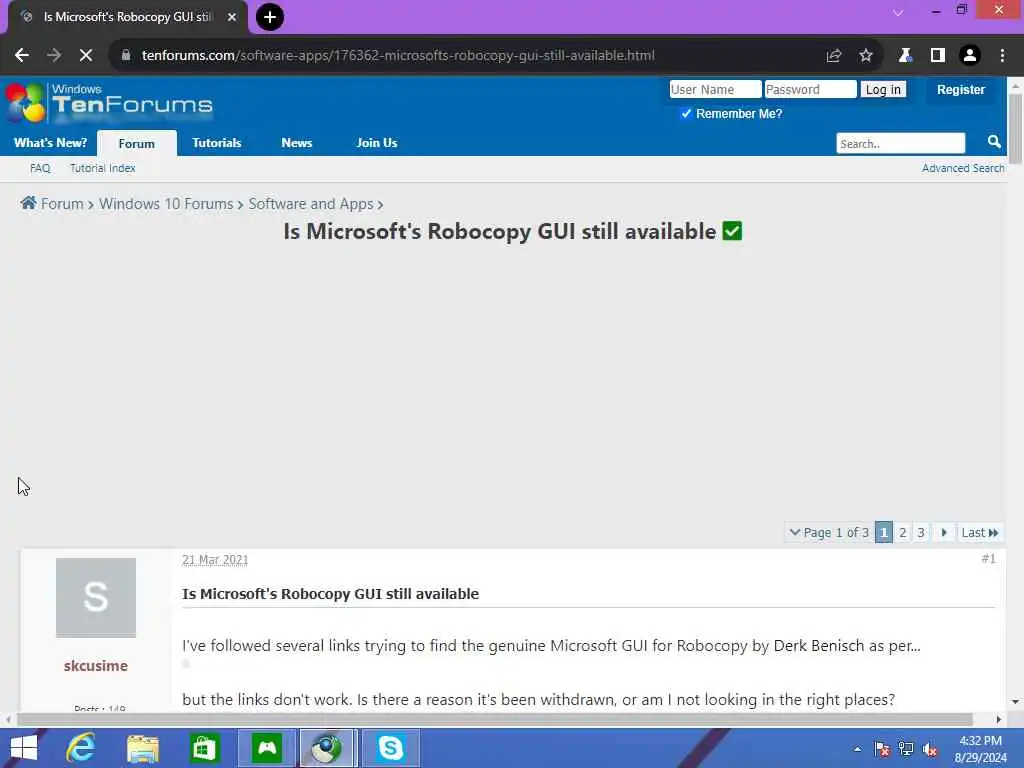The height and width of the screenshot is (768, 1024).
Task: Jump to page 3 of the thread
Action: coord(921,532)
